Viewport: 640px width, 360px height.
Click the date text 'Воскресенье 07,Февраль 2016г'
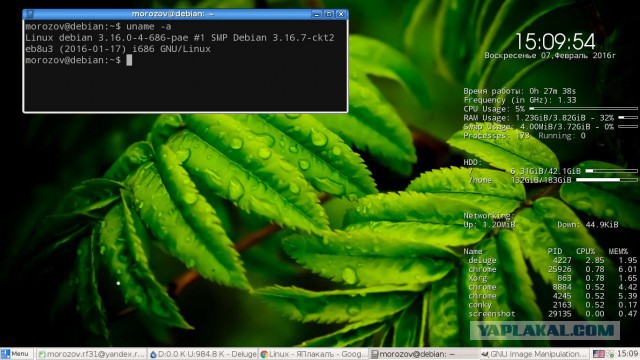point(550,56)
